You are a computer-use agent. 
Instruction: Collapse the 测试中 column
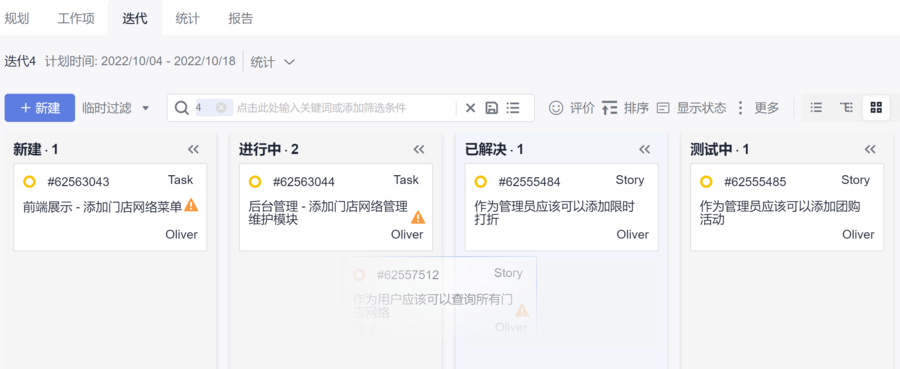(x=870, y=149)
